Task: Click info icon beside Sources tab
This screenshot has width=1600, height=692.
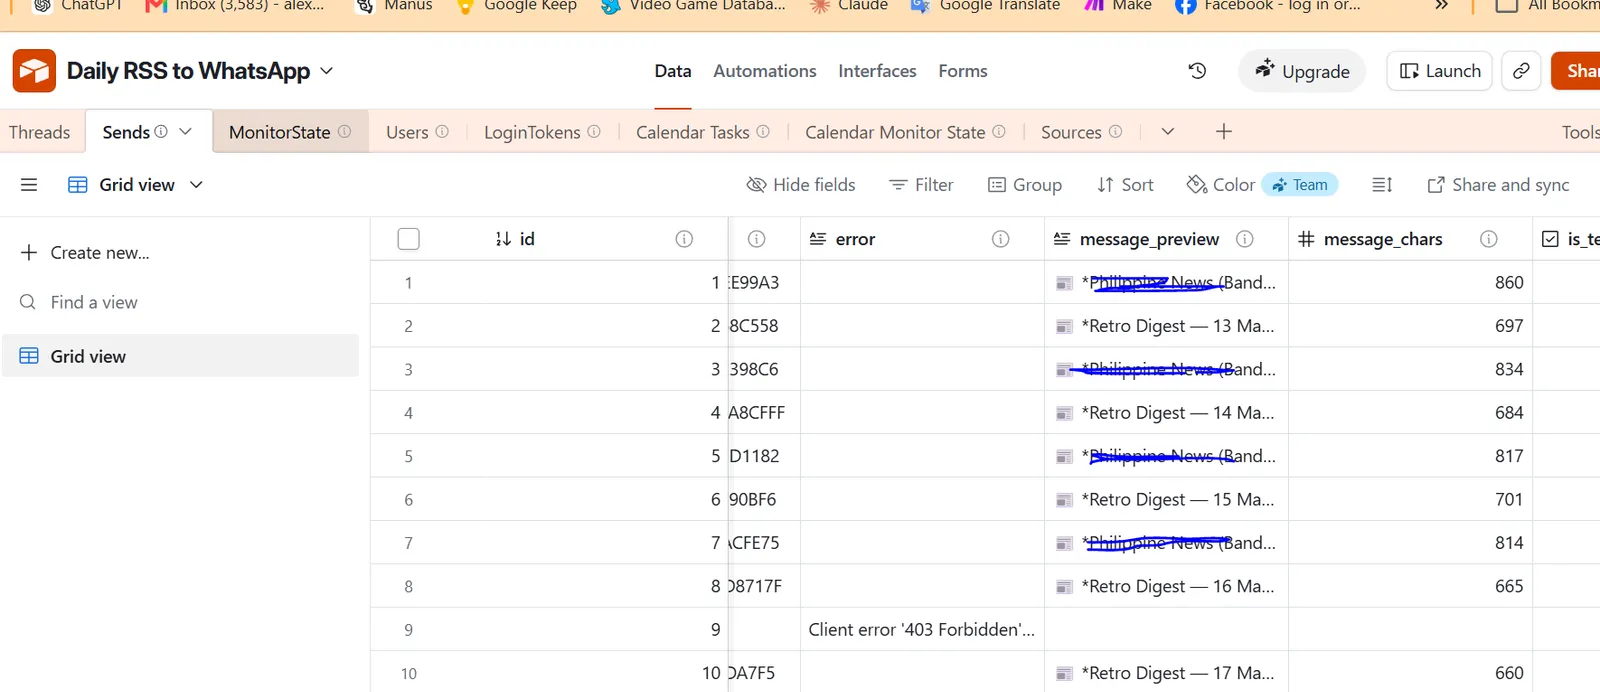Action: coord(1115,132)
